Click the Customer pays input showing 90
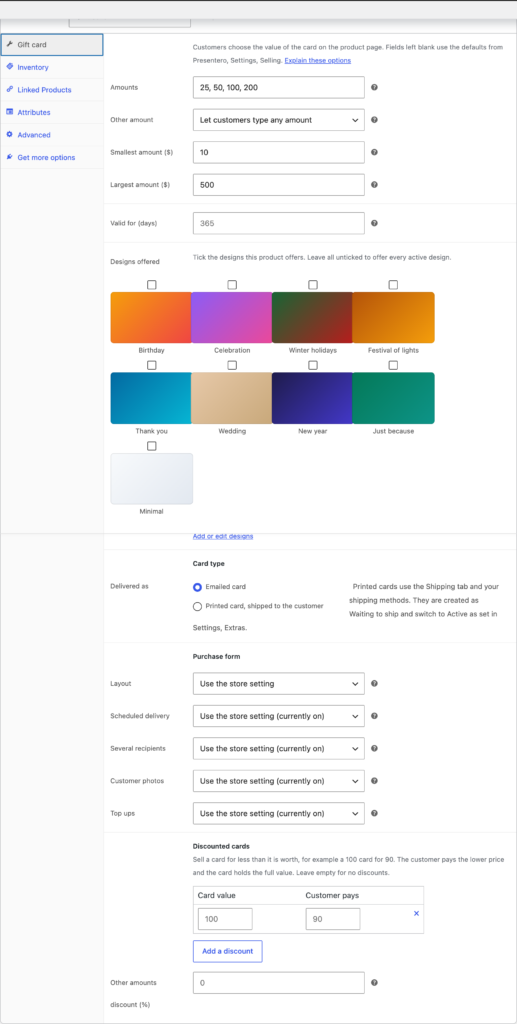517x1024 pixels. [333, 919]
